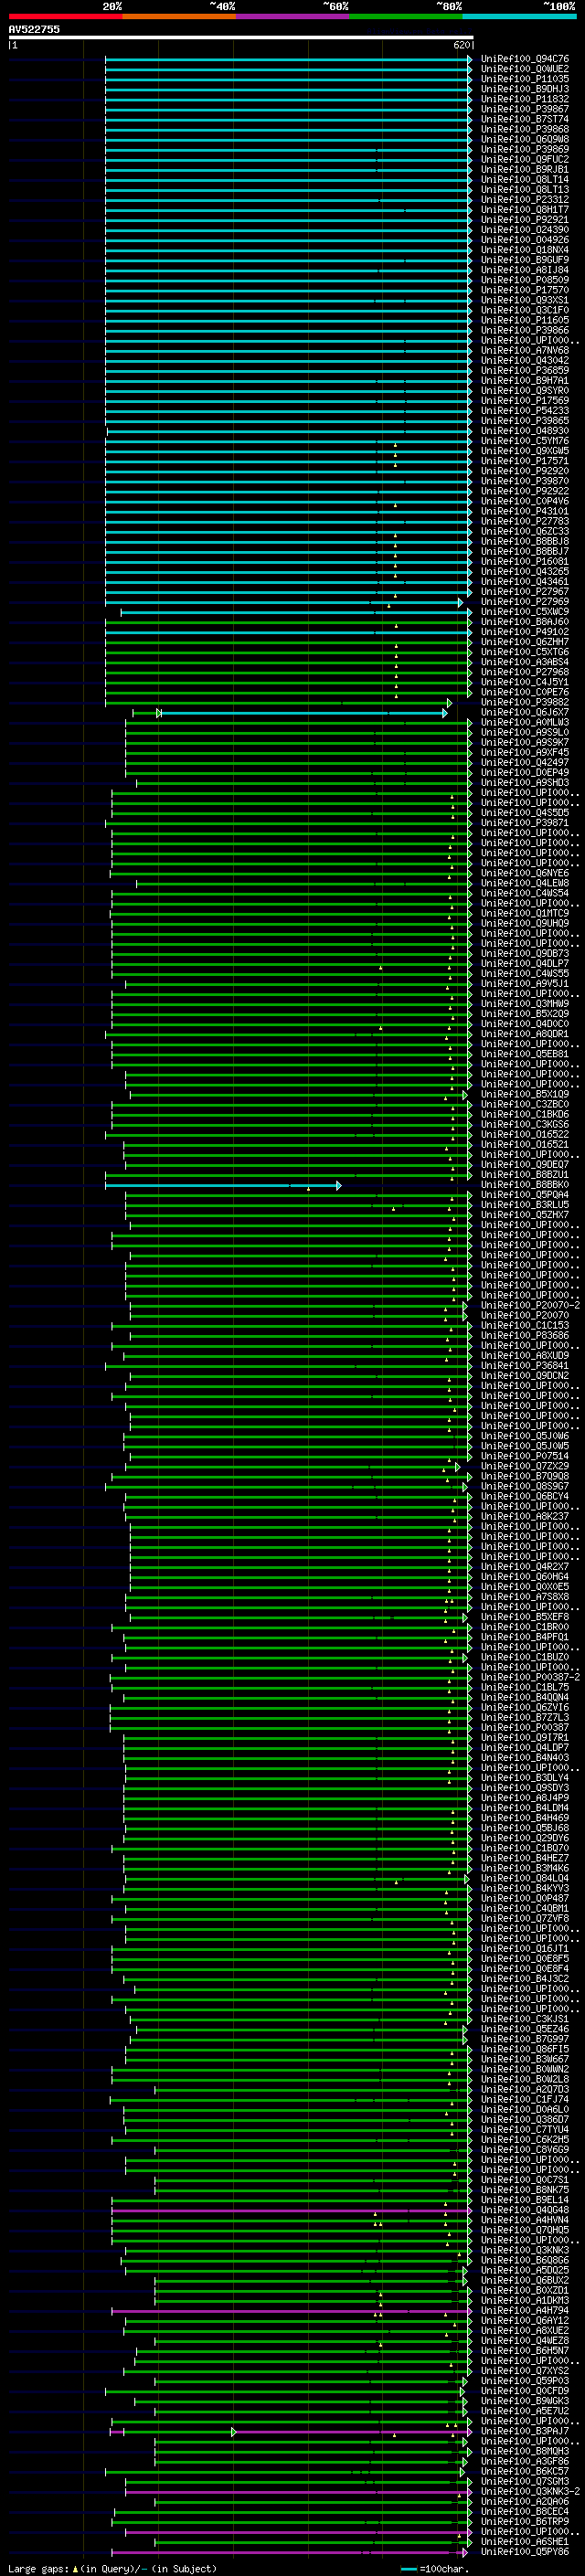Select hit label UniRef100_P92921

525,220
